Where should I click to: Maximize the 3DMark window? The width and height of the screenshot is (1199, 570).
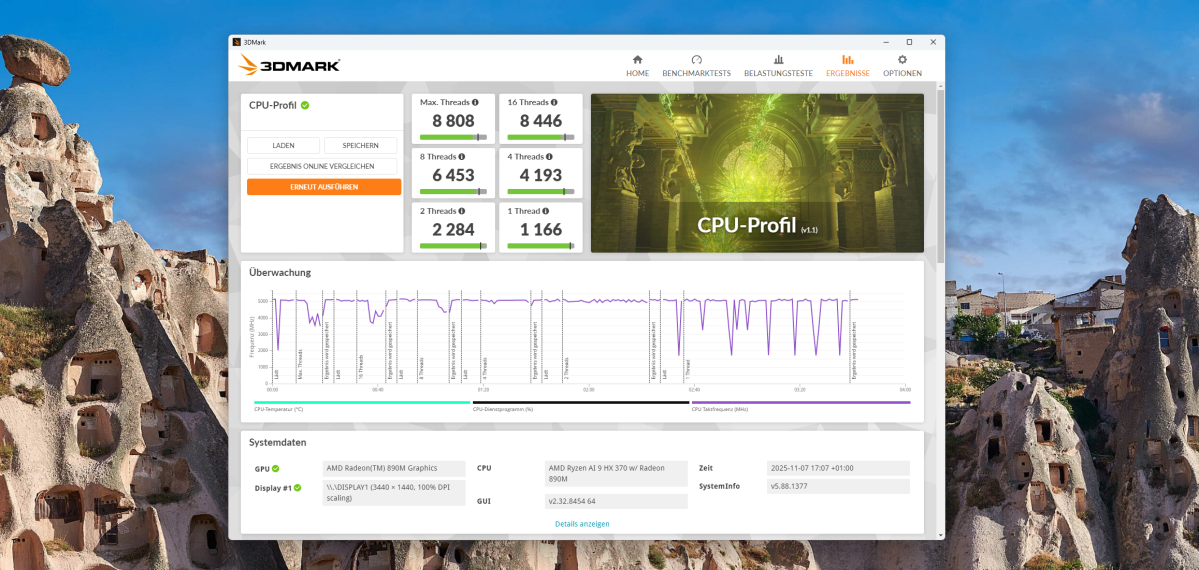point(909,42)
